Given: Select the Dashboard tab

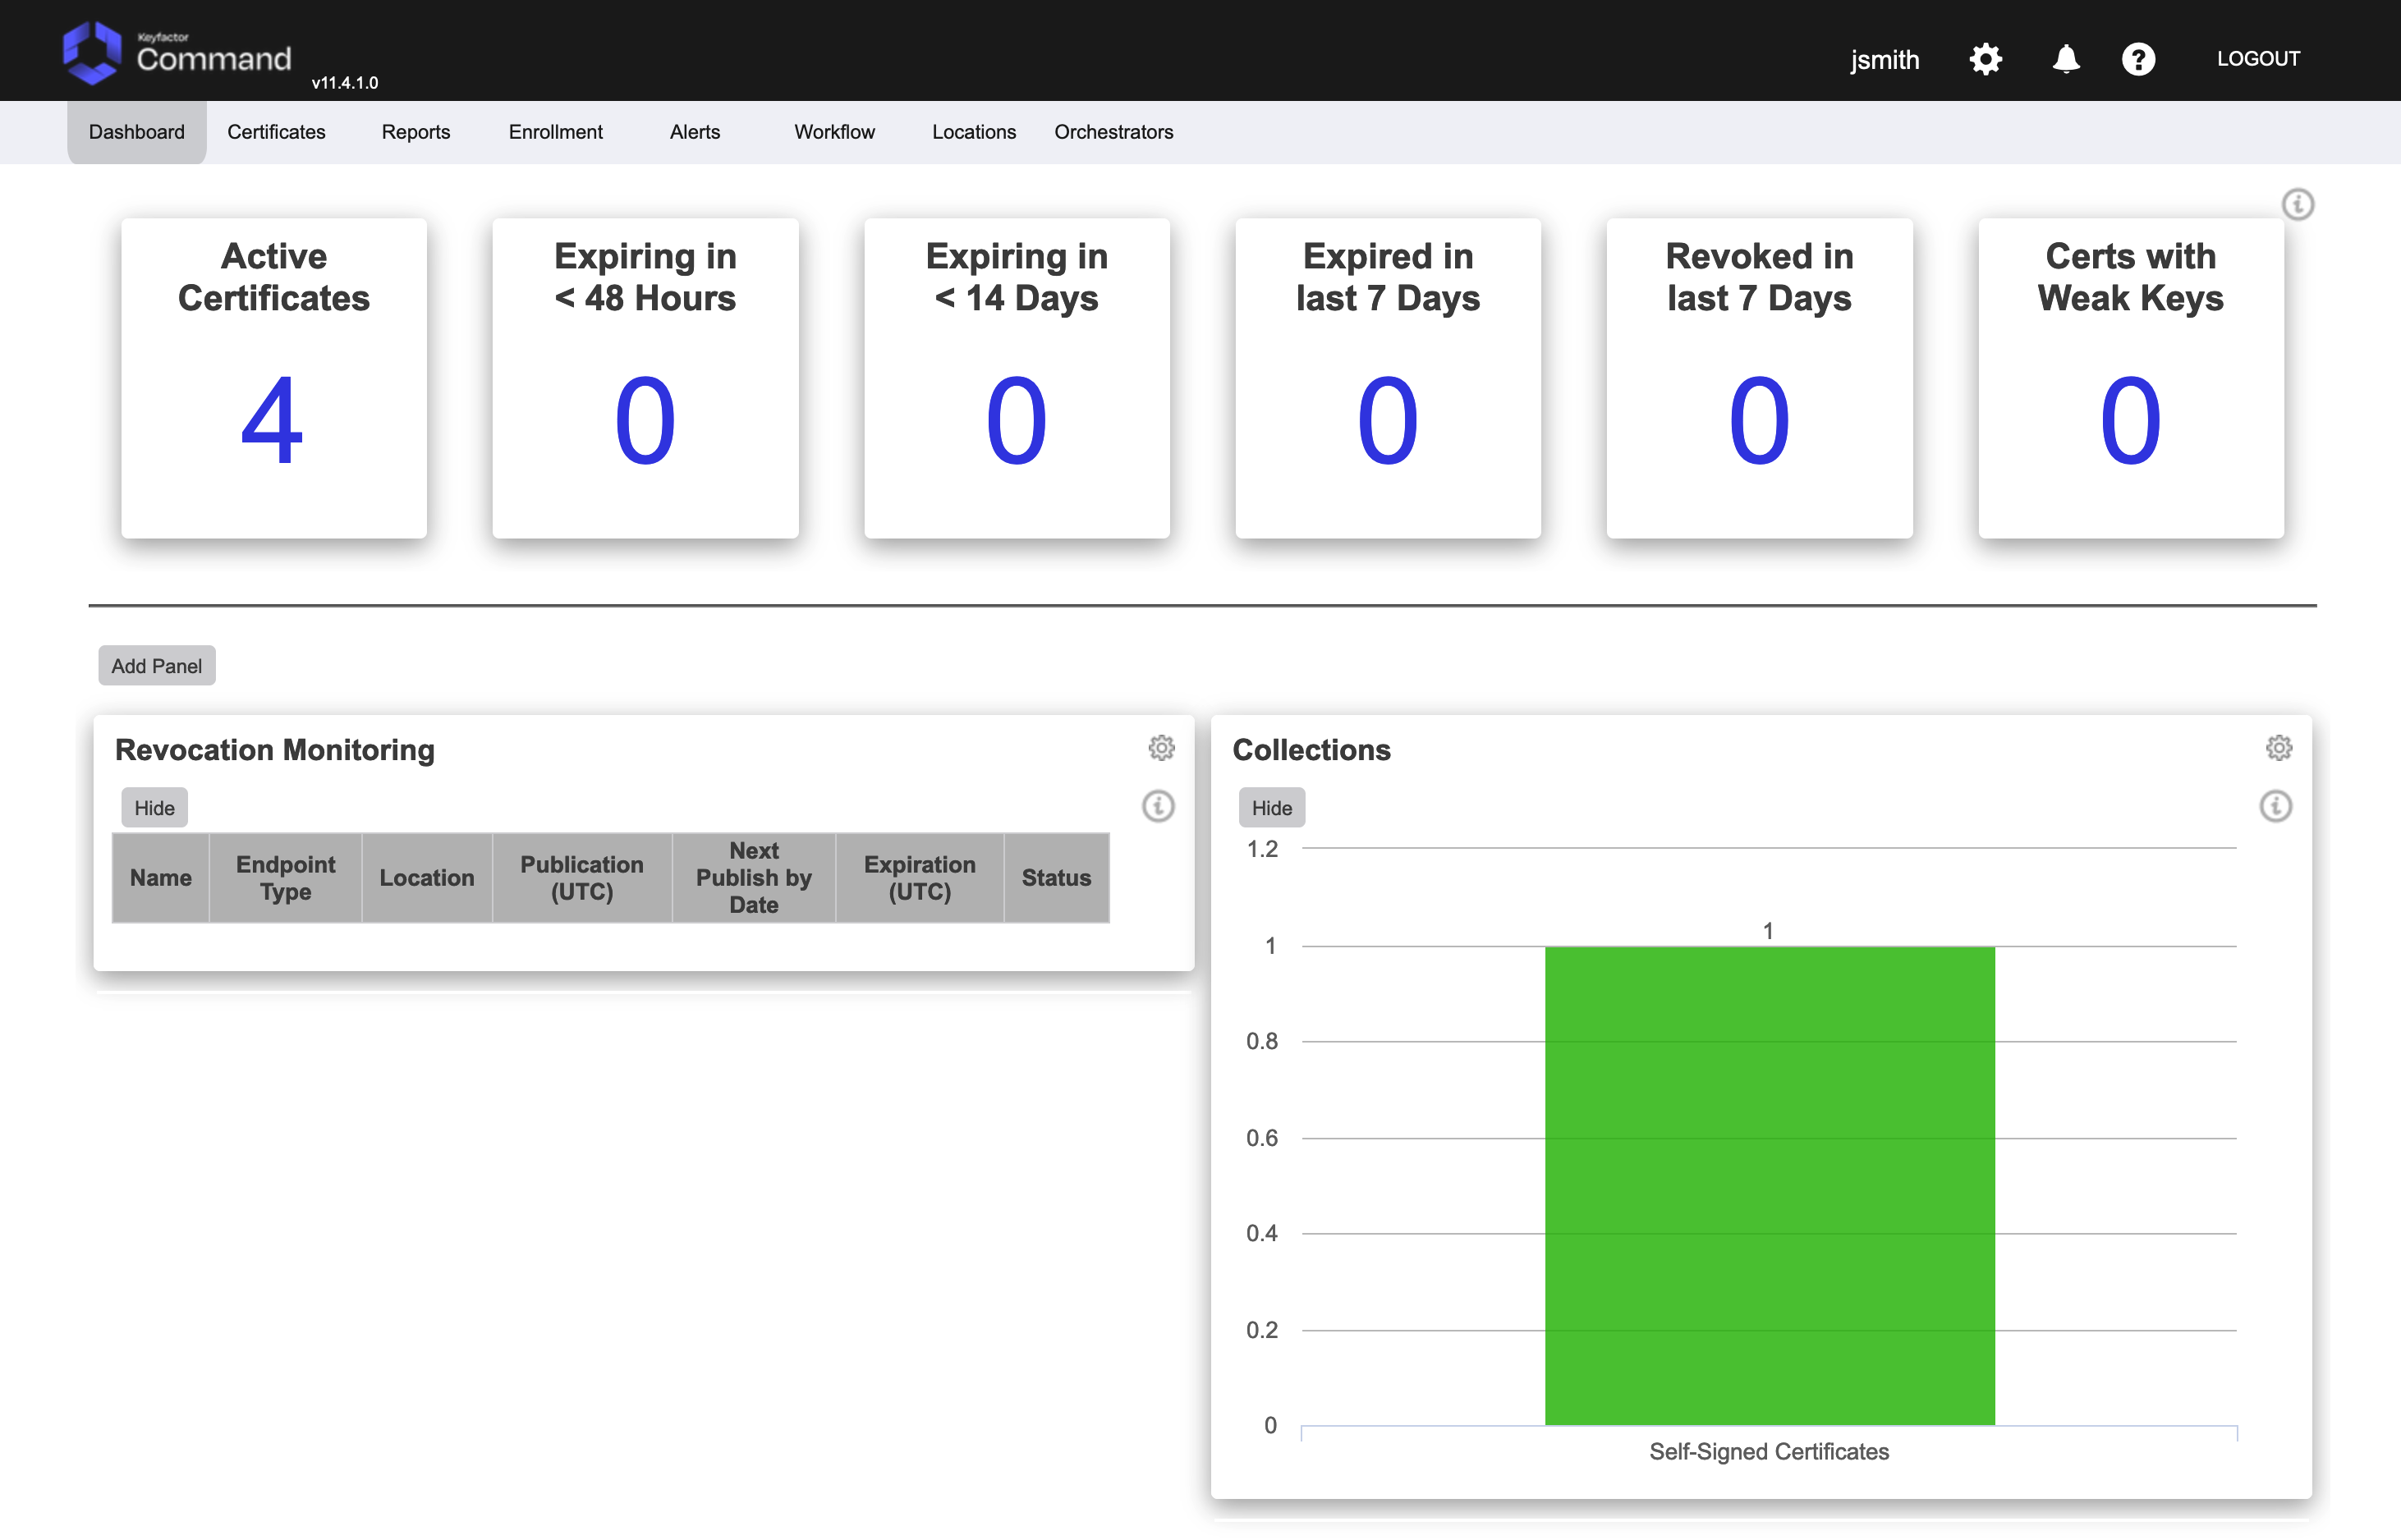Looking at the screenshot, I should click(137, 132).
